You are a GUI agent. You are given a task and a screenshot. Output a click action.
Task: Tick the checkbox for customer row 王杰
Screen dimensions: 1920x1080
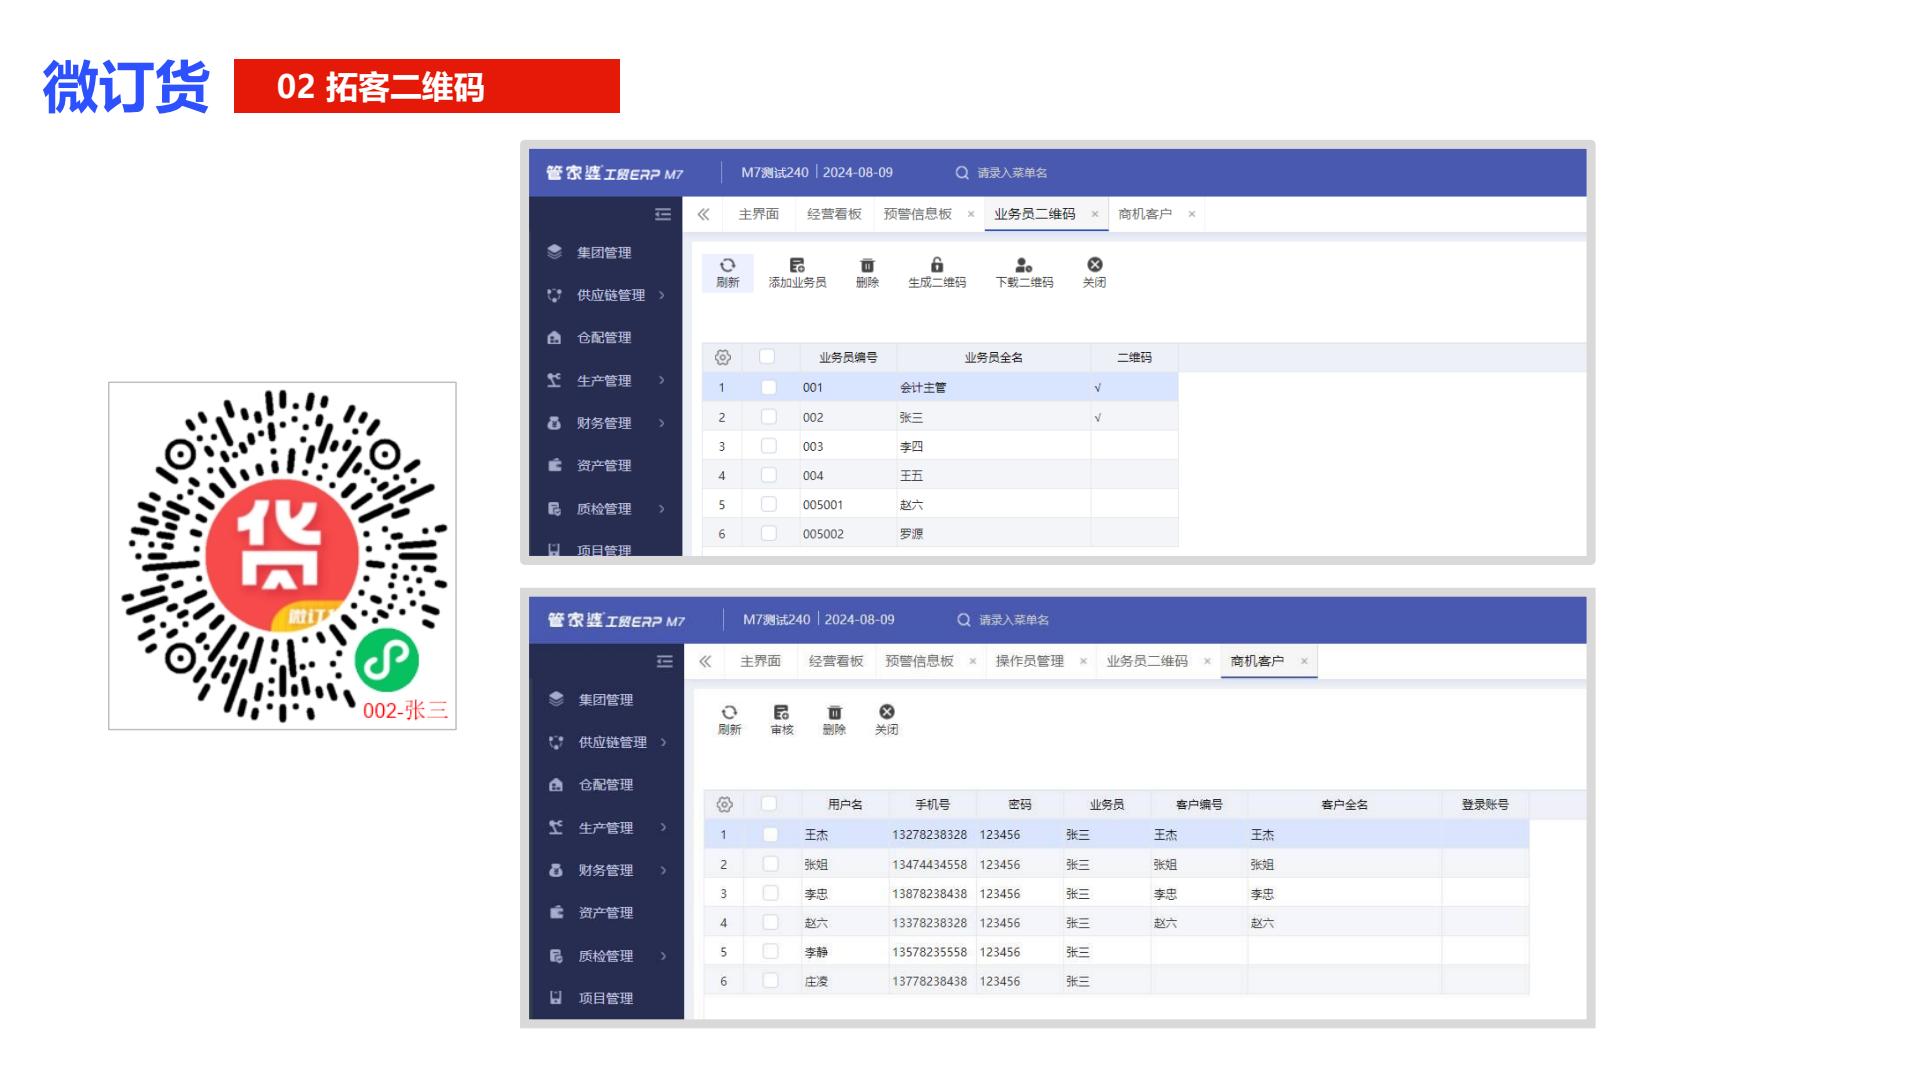tap(770, 834)
